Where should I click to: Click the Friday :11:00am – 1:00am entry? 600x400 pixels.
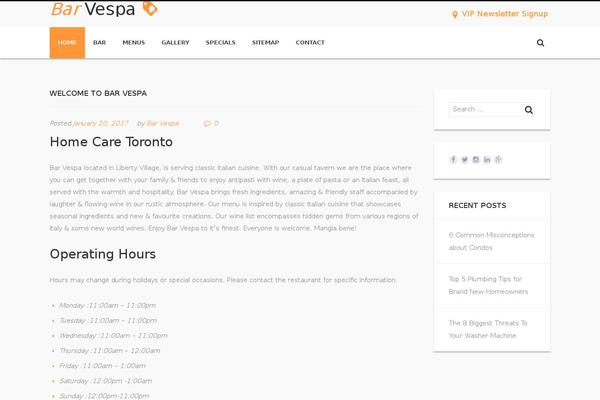coord(103,366)
